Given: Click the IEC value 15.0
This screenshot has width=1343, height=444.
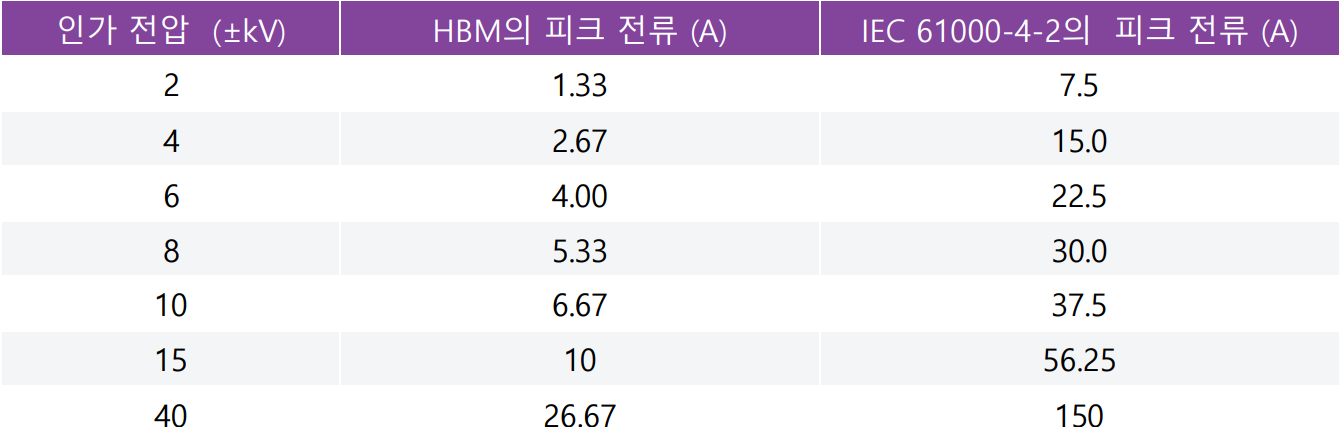Looking at the screenshot, I should click(x=1080, y=141).
